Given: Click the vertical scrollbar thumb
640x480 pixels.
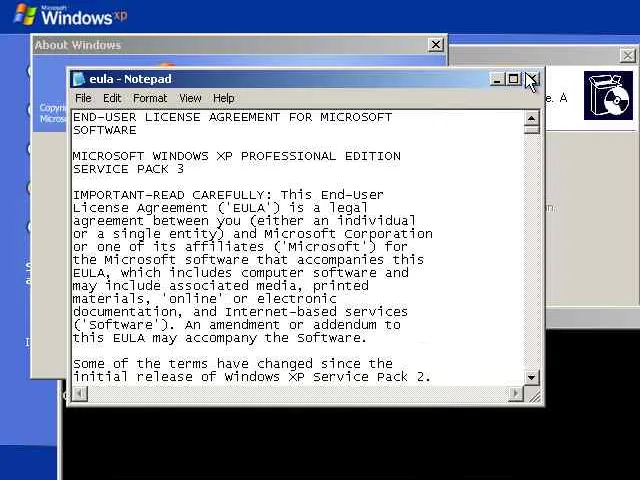Looking at the screenshot, I should tap(531, 130).
